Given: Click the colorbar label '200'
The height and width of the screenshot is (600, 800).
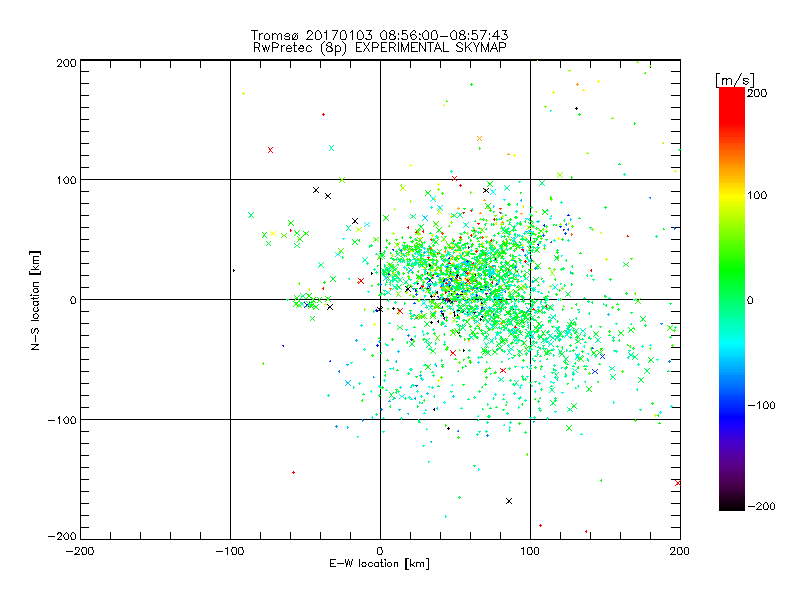Looking at the screenshot, I should (x=757, y=93).
